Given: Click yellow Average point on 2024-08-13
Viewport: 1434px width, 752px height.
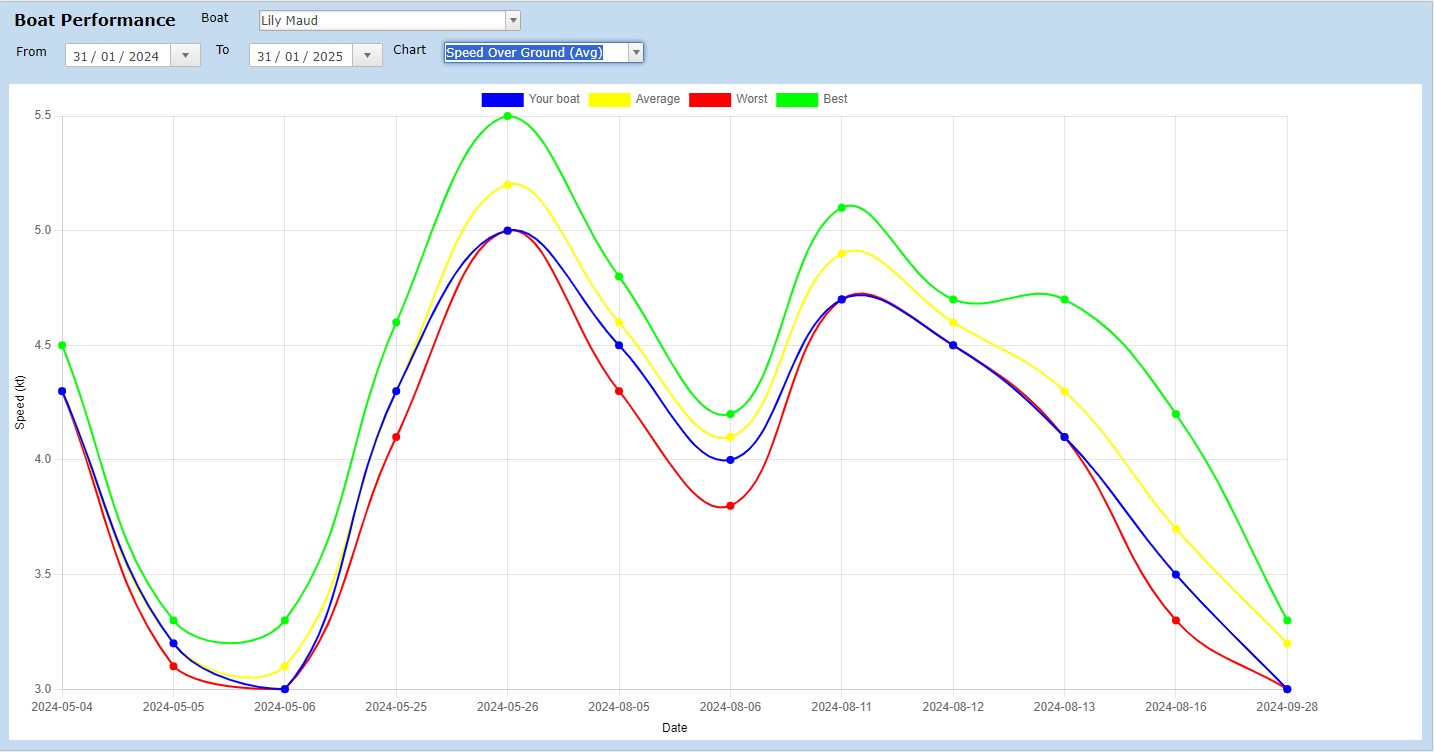Looking at the screenshot, I should 1065,391.
